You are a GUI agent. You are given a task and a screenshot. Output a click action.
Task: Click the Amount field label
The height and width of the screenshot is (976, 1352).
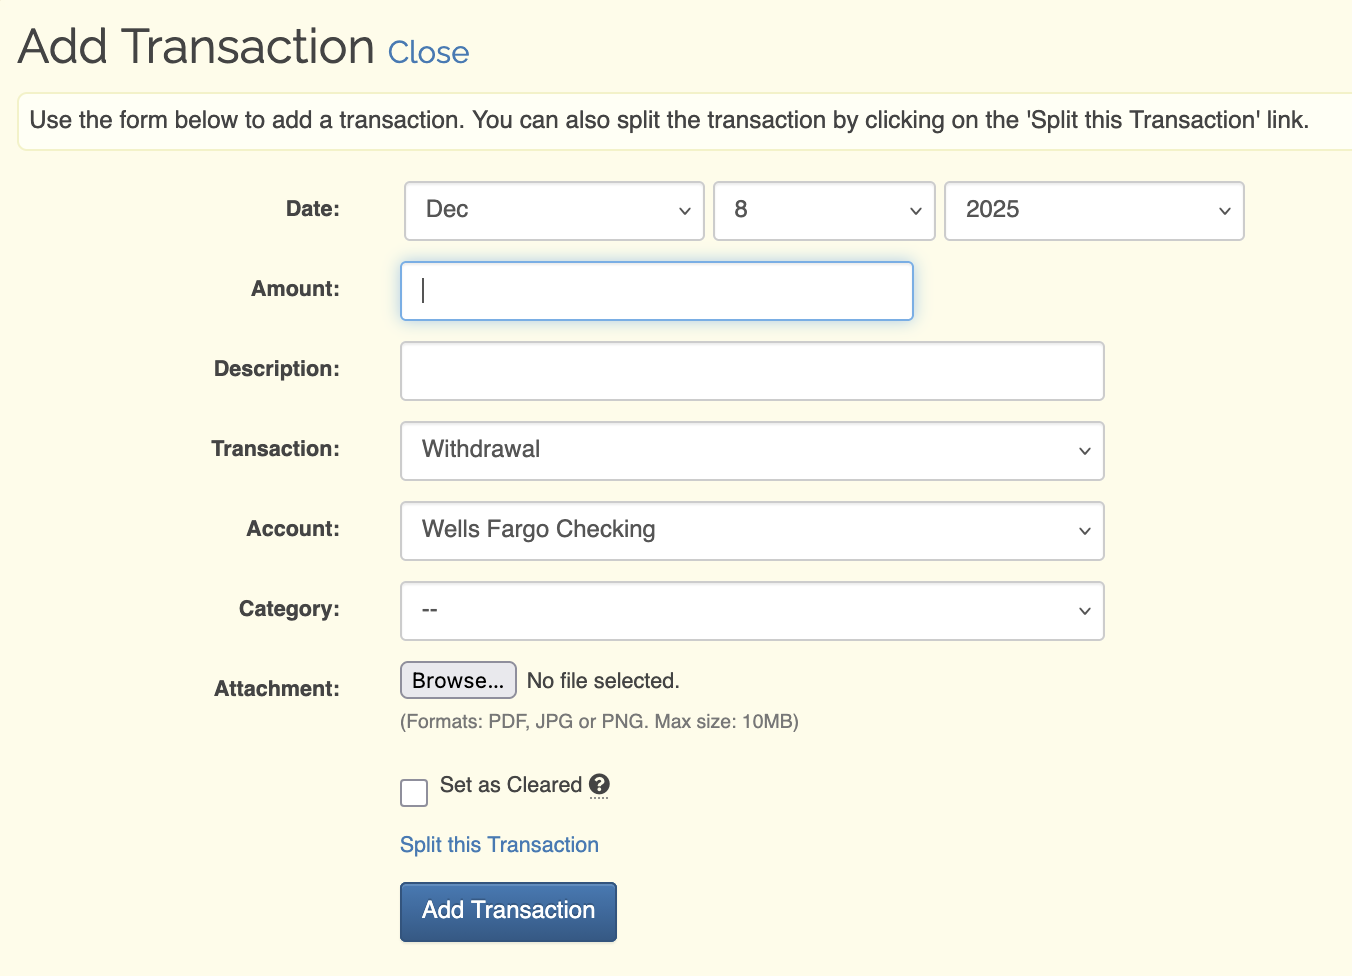295,289
